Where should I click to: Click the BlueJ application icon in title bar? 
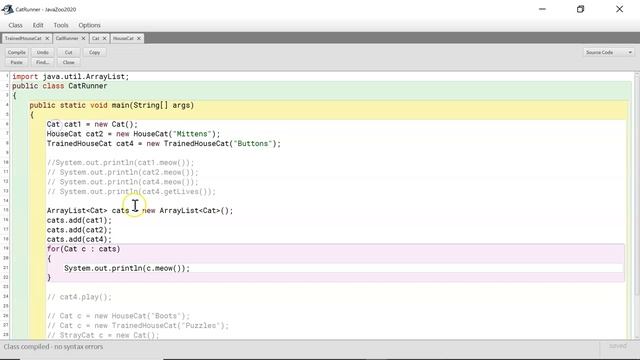click(x=7, y=9)
